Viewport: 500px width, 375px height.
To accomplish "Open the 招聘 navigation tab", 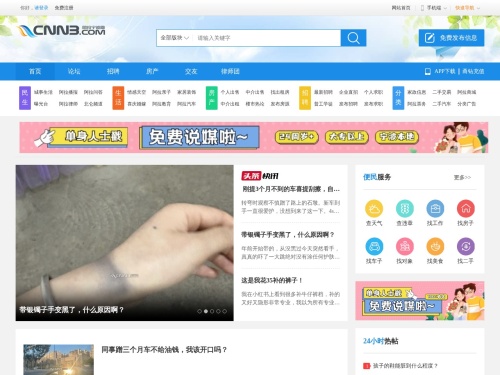I will pyautogui.click(x=113, y=71).
